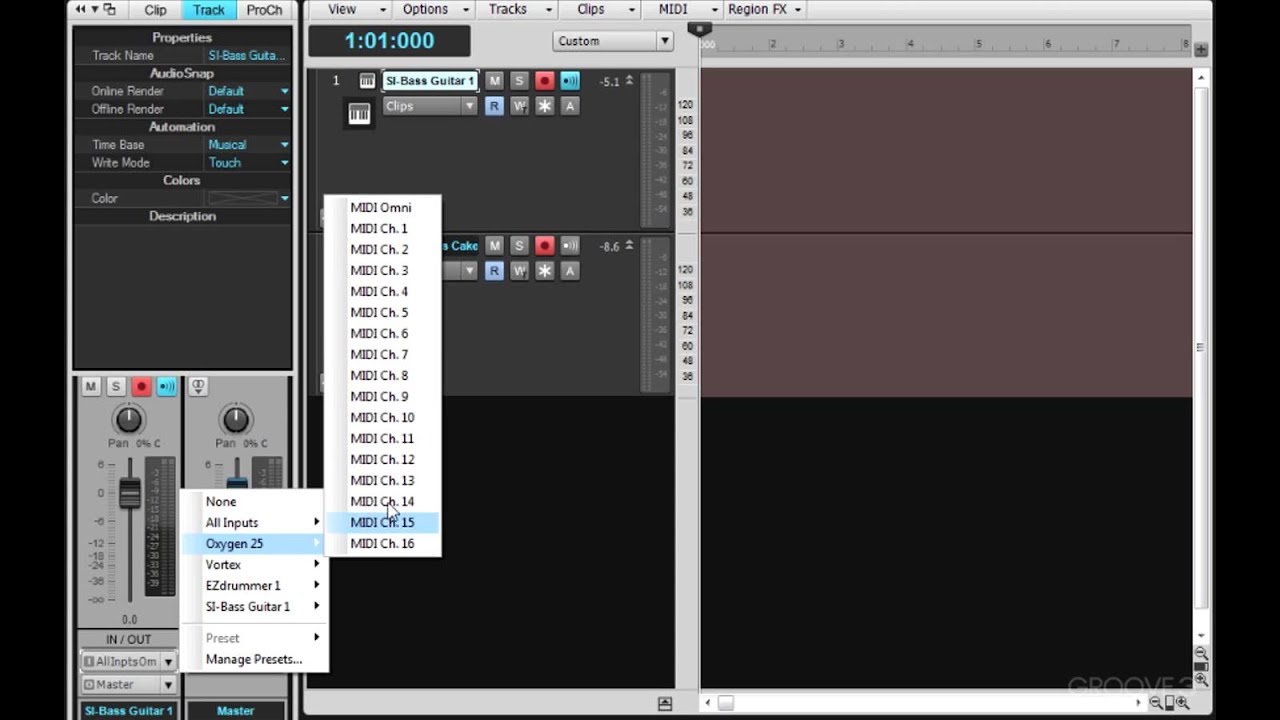Image resolution: width=1280 pixels, height=720 pixels.
Task: Click the large piano keyboard track icon
Action: tap(359, 114)
